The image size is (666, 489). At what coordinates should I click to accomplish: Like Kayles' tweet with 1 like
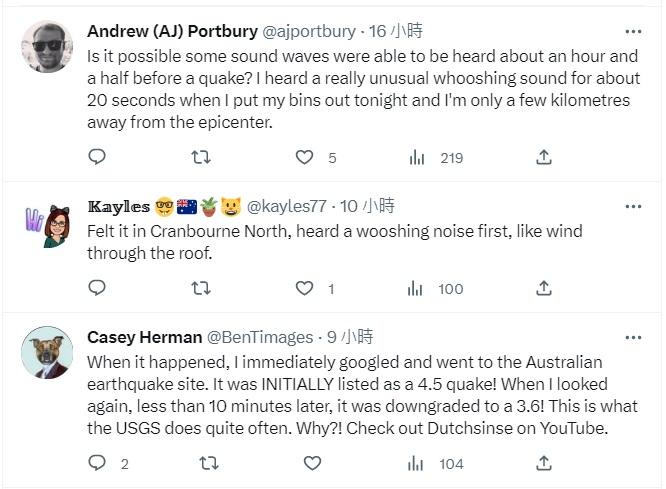pyautogui.click(x=304, y=288)
